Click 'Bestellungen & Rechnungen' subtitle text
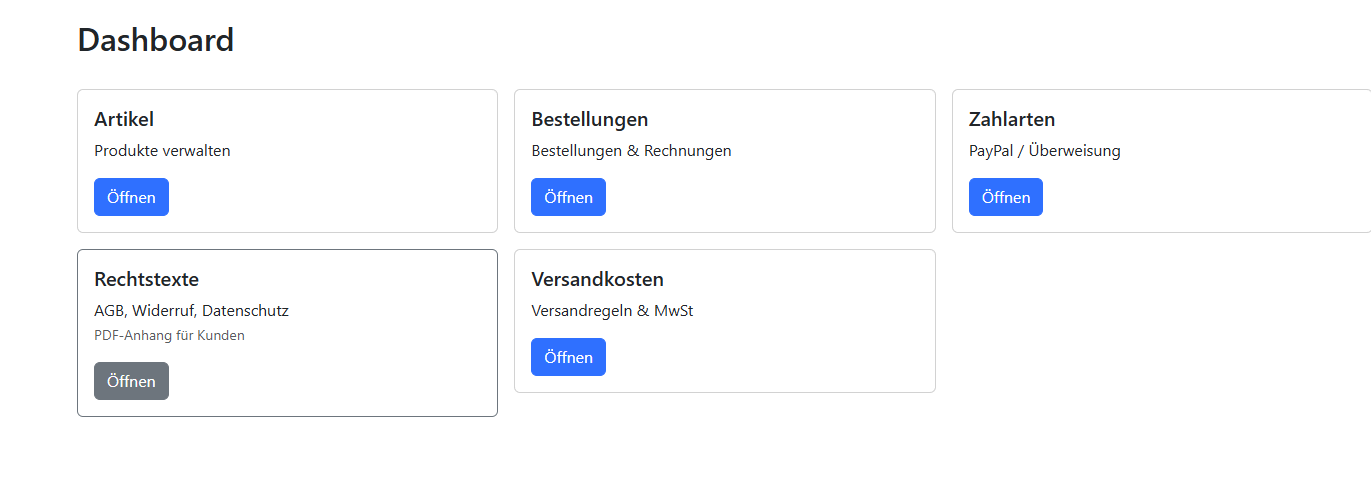This screenshot has height=497, width=1371. (631, 151)
